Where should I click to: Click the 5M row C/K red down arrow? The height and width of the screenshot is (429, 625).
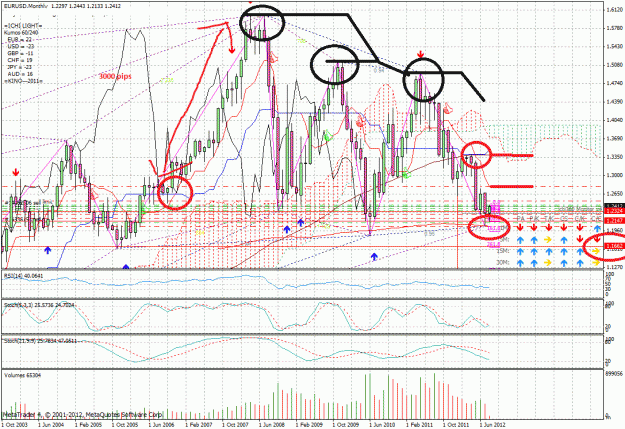point(580,238)
